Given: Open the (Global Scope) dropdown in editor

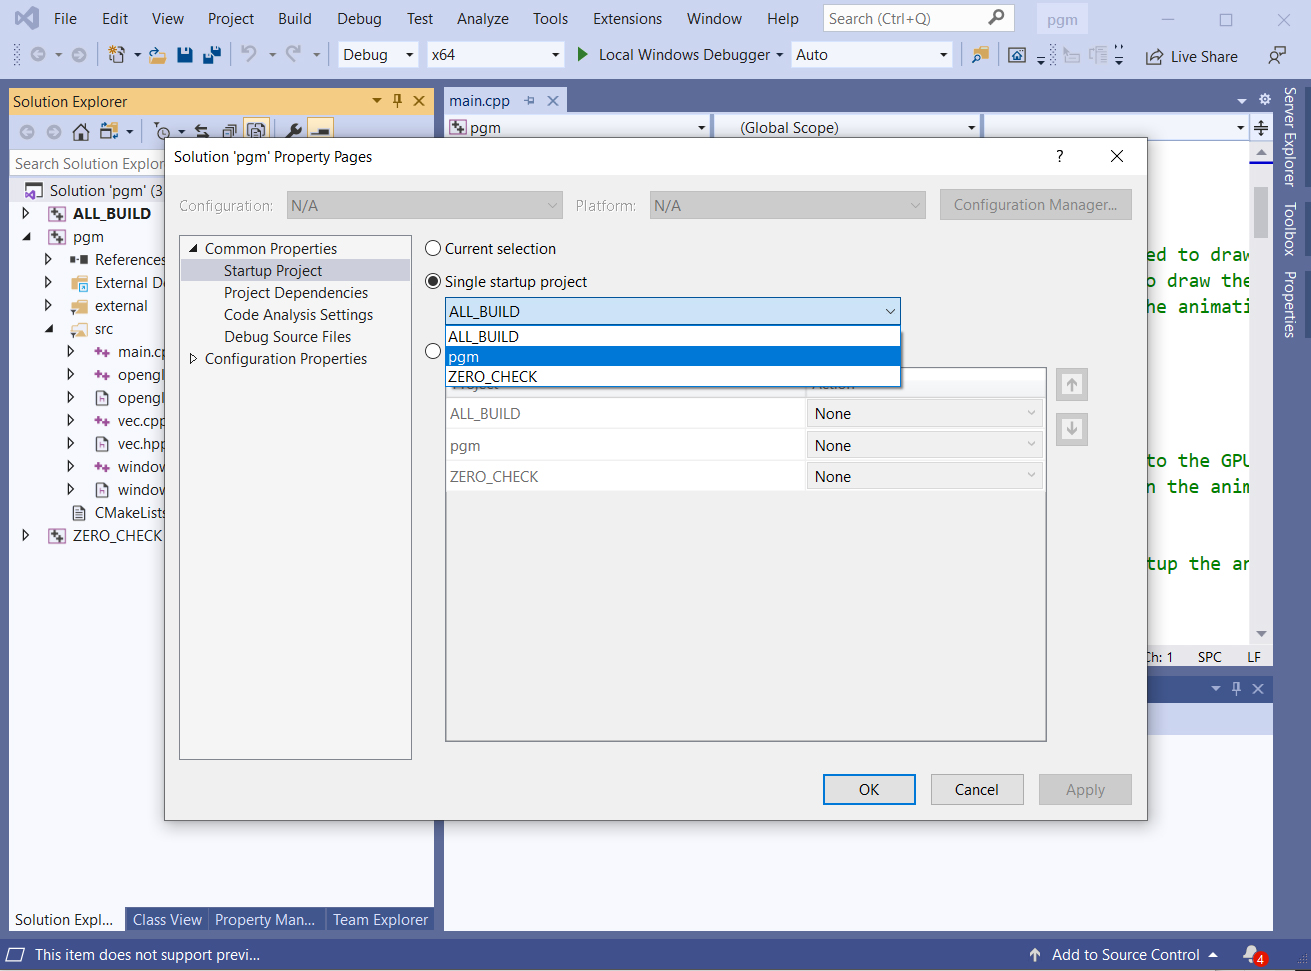Looking at the screenshot, I should coord(848,128).
